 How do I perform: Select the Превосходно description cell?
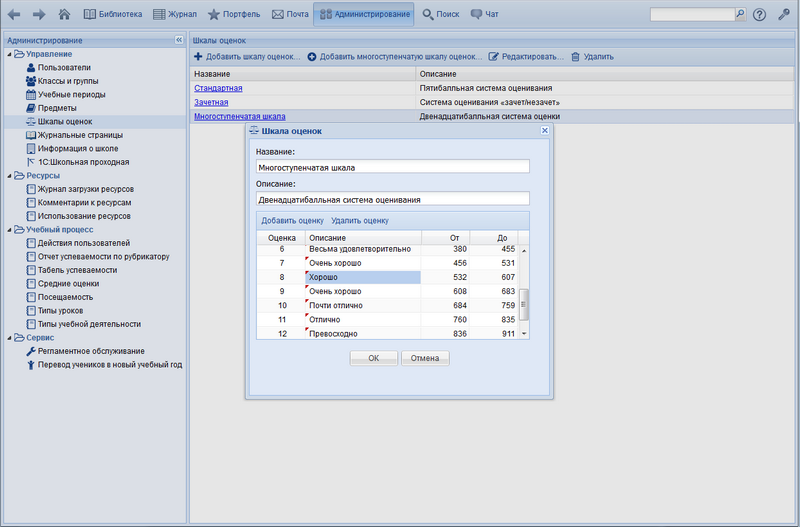tap(363, 333)
